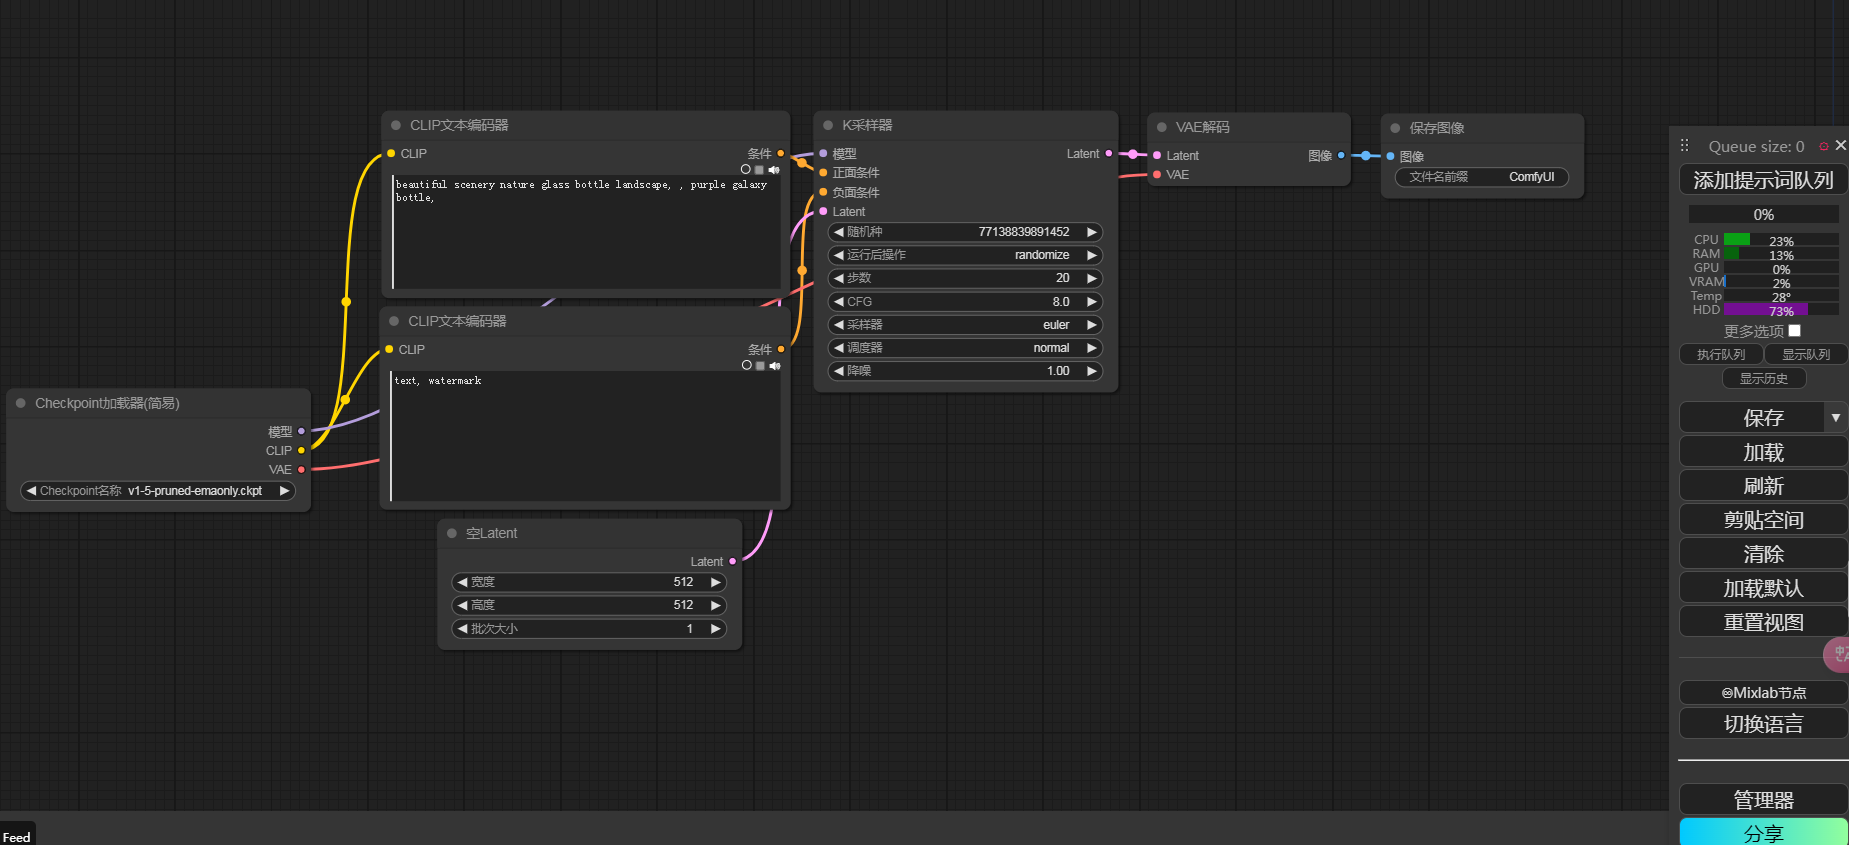The image size is (1849, 845).
Task: Open the 采样器 euler selector
Action: pos(965,325)
